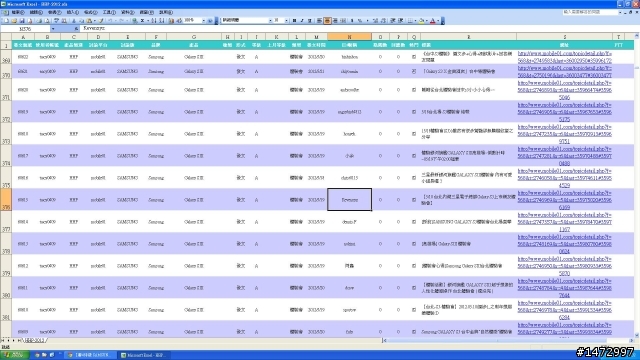Open the 工具(T) Tools menu

point(109,13)
